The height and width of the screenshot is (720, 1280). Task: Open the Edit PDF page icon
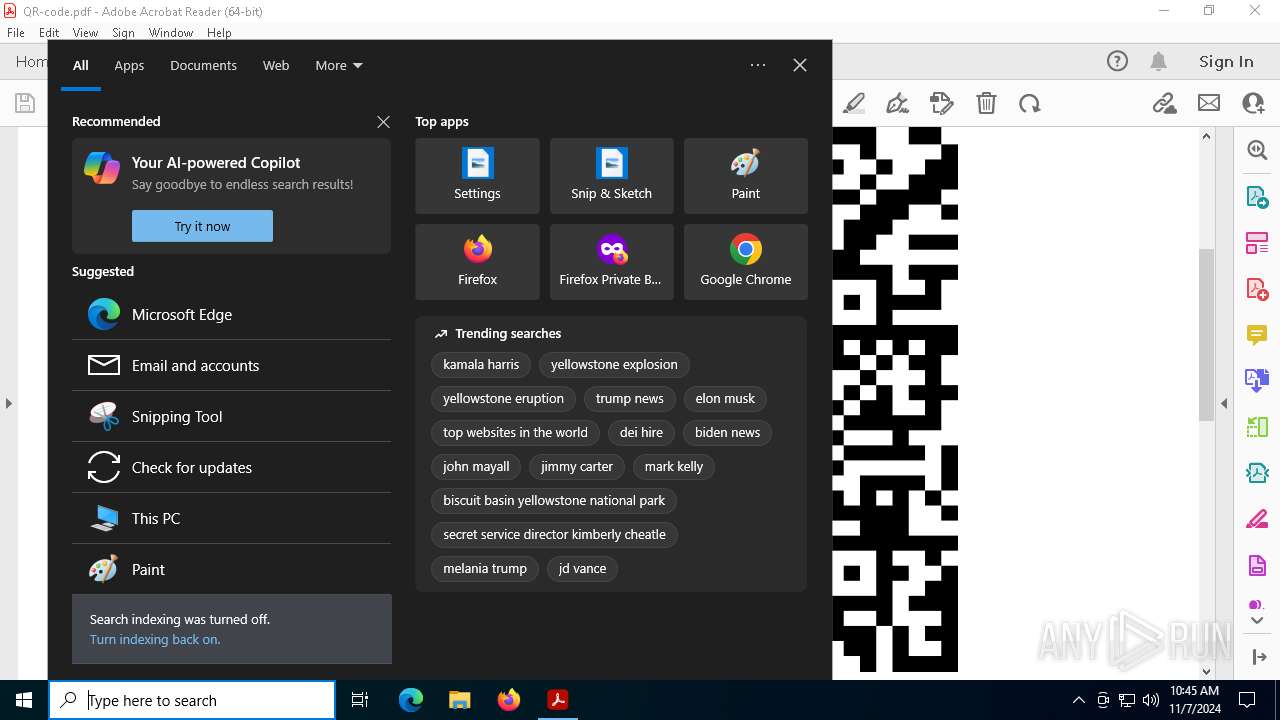coord(941,103)
